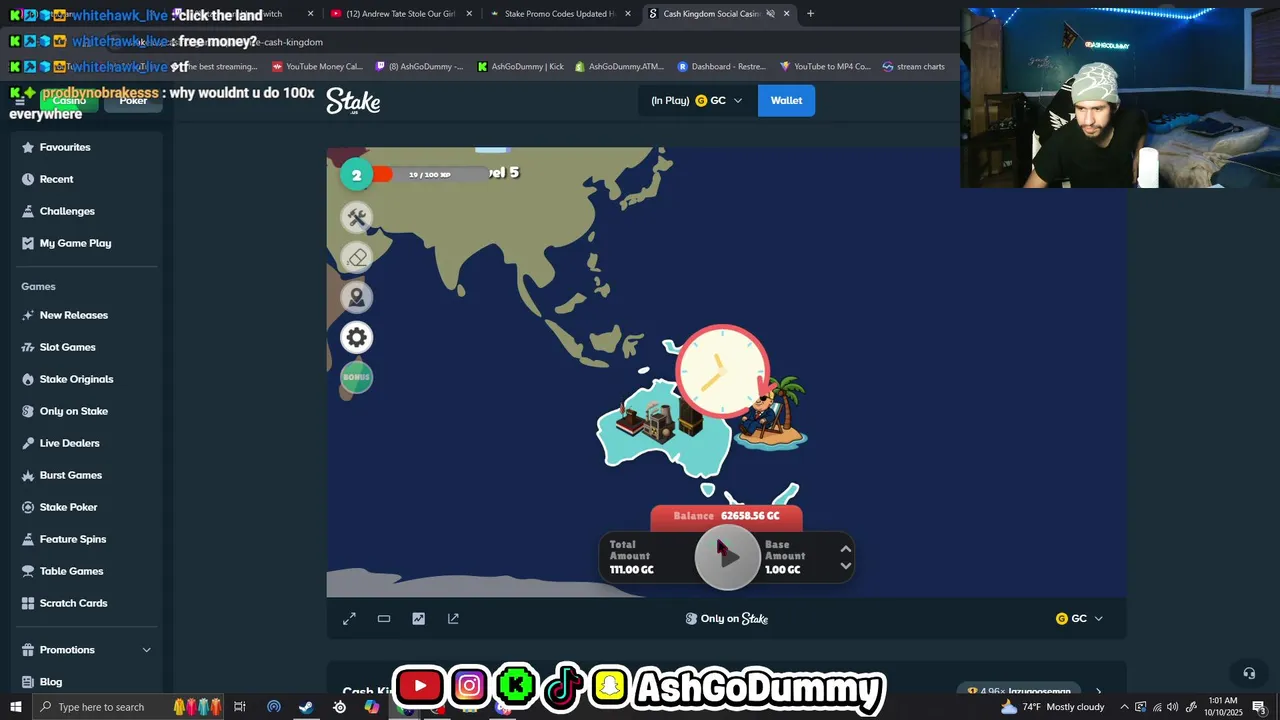The height and width of the screenshot is (720, 1280).
Task: Open the YouTube Money Cal... bookmark
Action: [x=317, y=67]
